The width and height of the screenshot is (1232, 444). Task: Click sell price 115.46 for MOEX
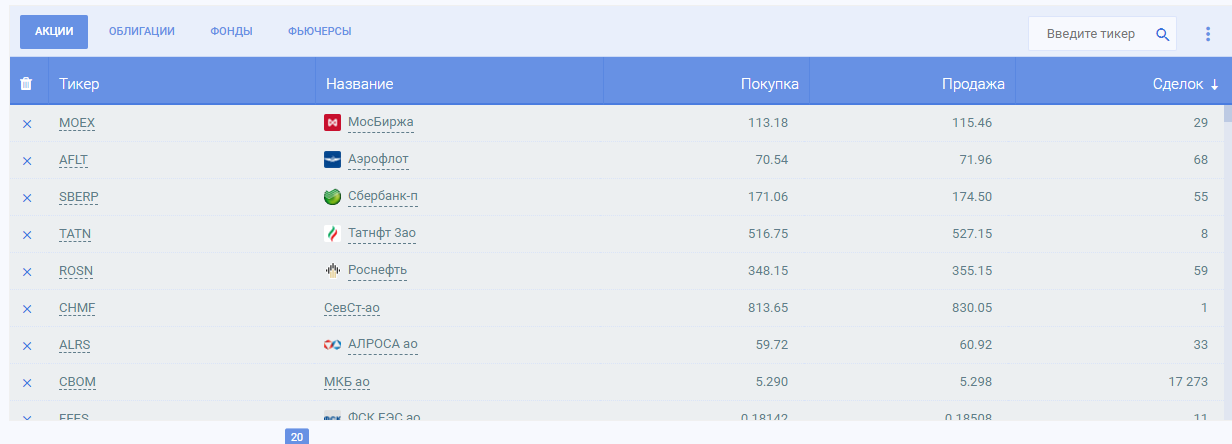click(972, 123)
